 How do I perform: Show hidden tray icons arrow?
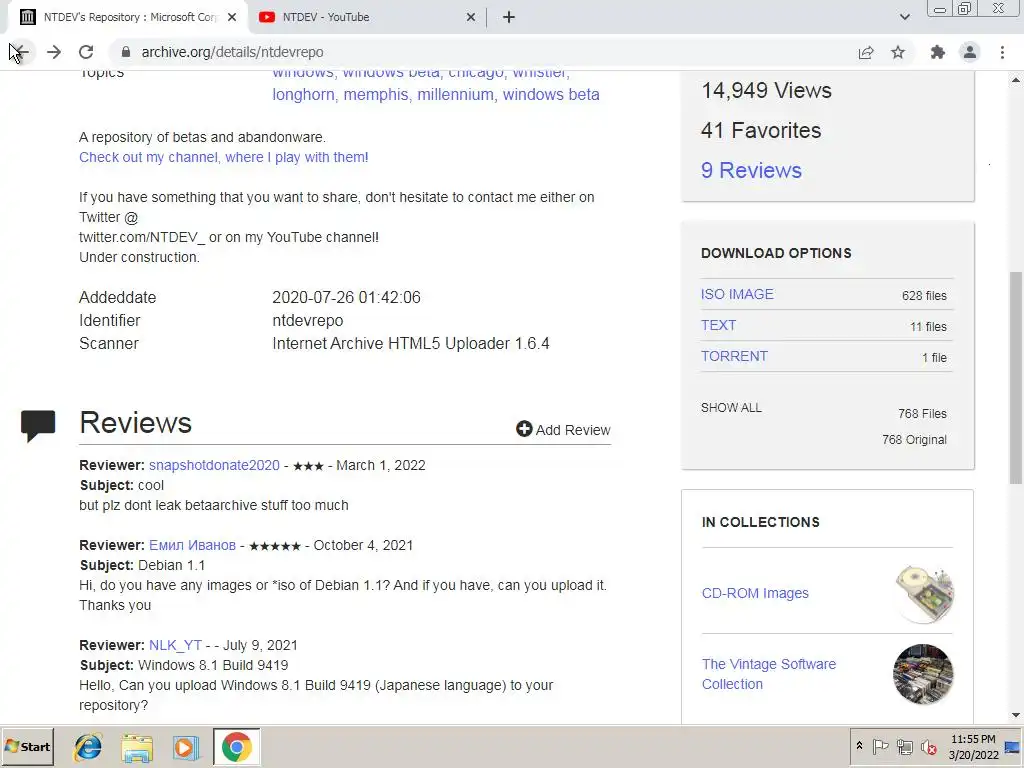tap(859, 746)
